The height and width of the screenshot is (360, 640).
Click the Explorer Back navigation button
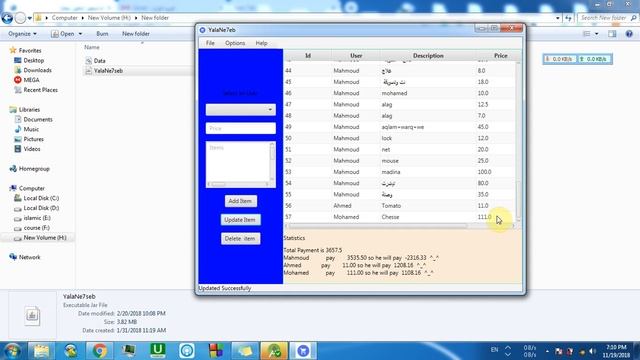coord(7,18)
